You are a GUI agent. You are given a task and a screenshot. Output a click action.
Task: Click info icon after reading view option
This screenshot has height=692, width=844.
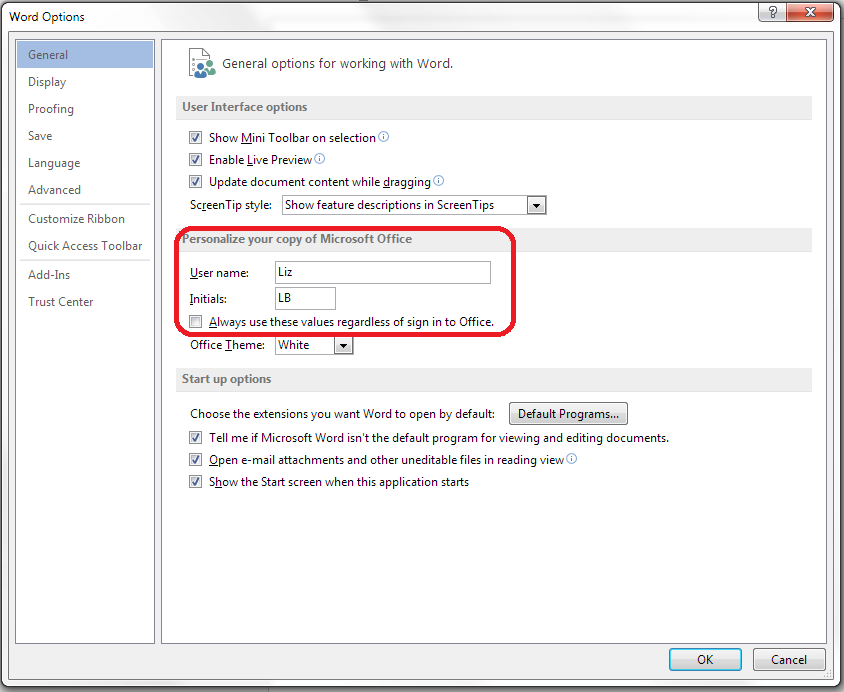[x=572, y=459]
